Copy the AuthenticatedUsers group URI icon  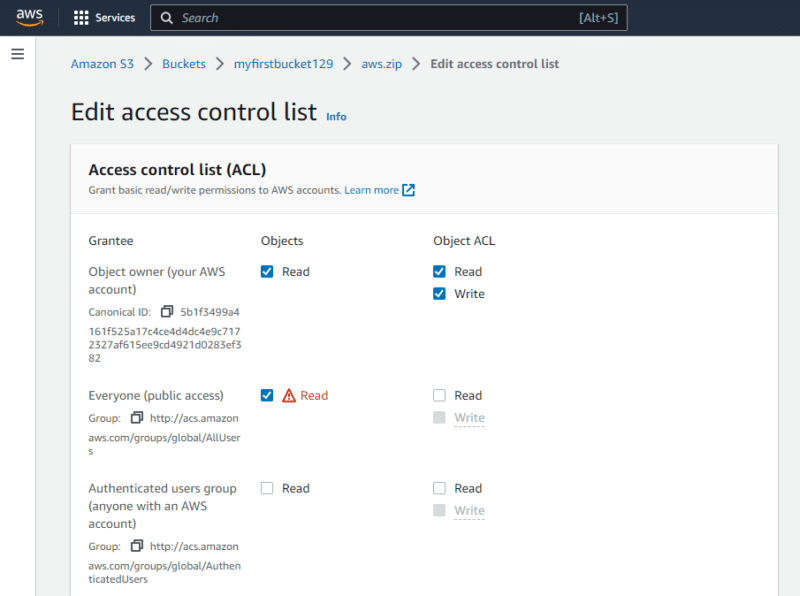tap(138, 546)
